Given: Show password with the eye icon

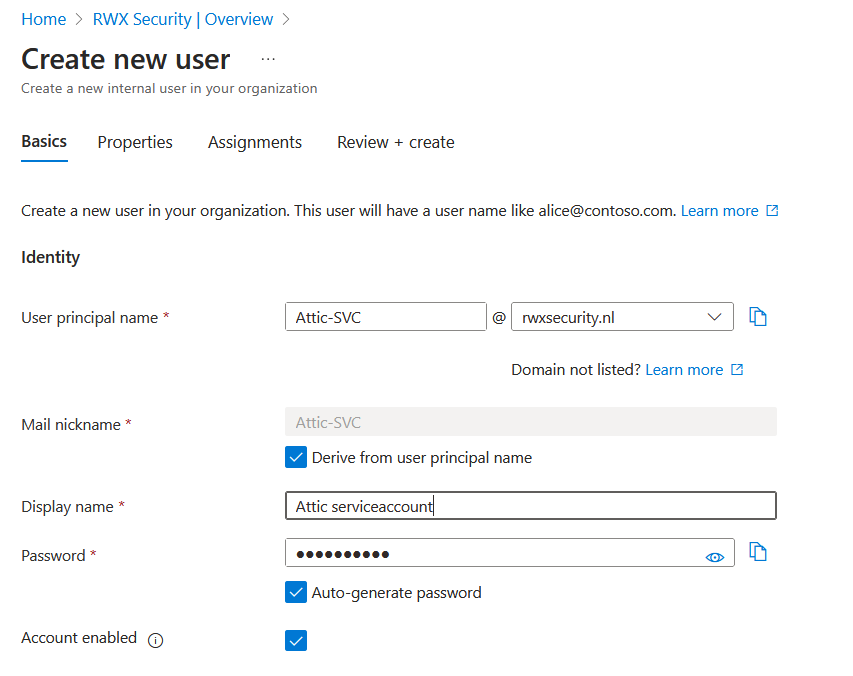Looking at the screenshot, I should 714,557.
